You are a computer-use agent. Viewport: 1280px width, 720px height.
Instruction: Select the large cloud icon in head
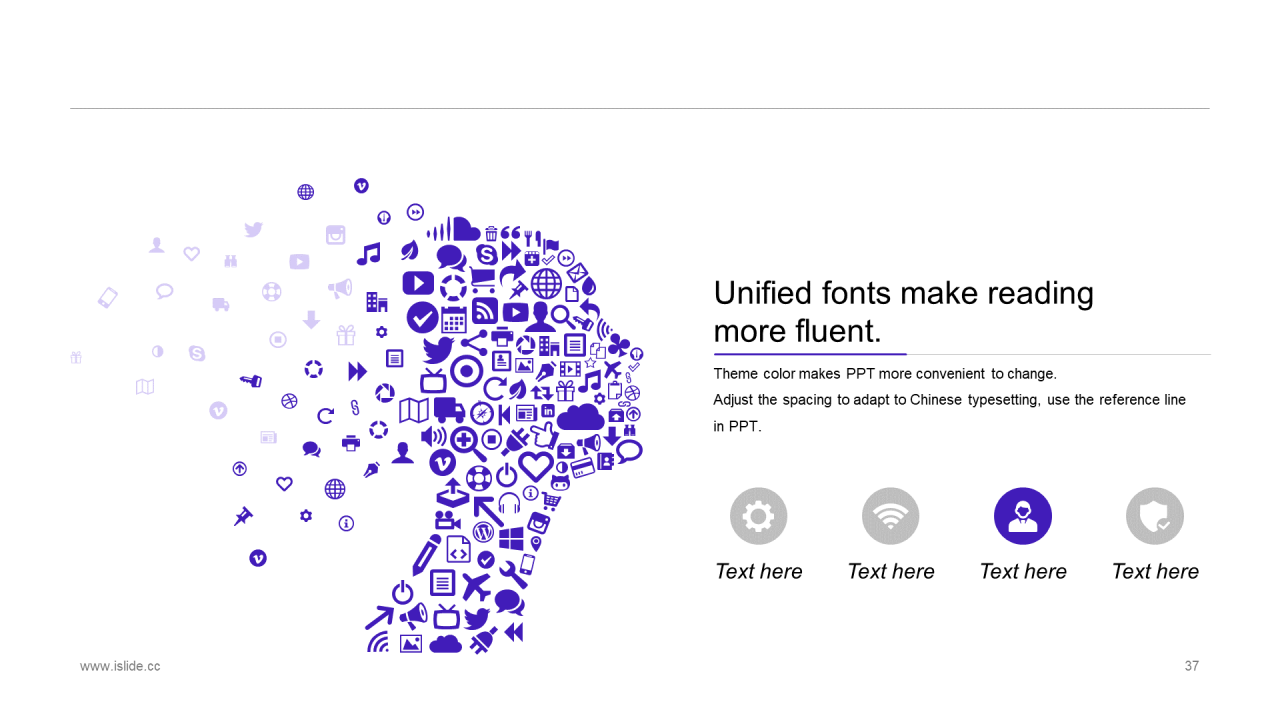tap(581, 417)
